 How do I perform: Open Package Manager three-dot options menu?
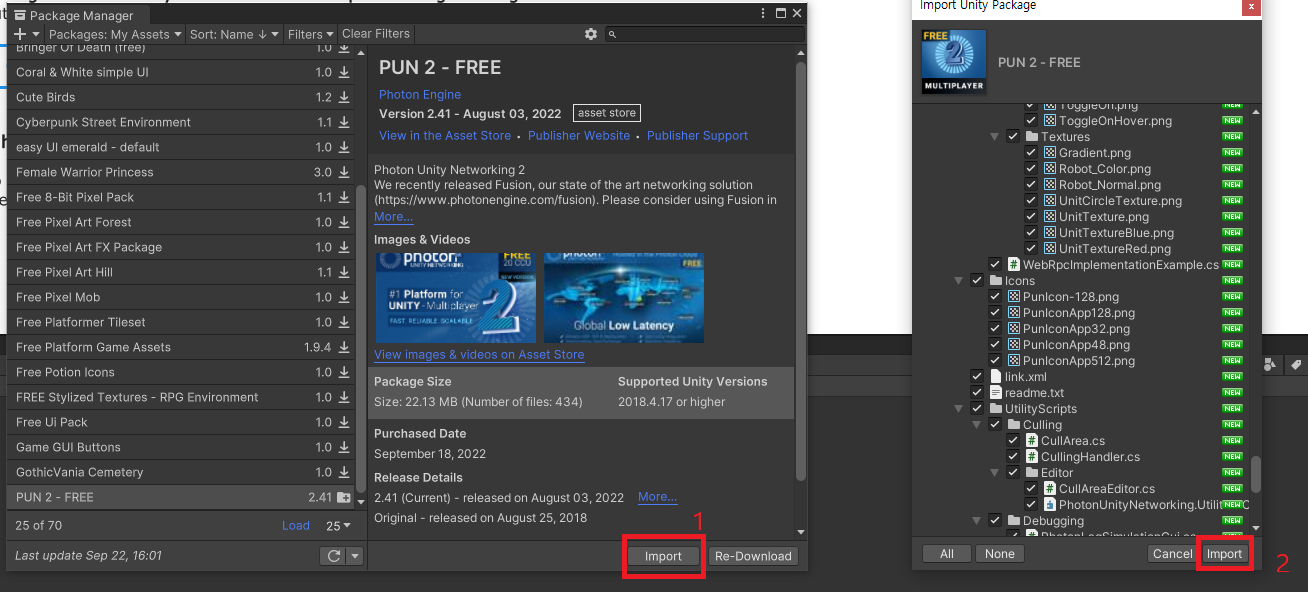764,14
